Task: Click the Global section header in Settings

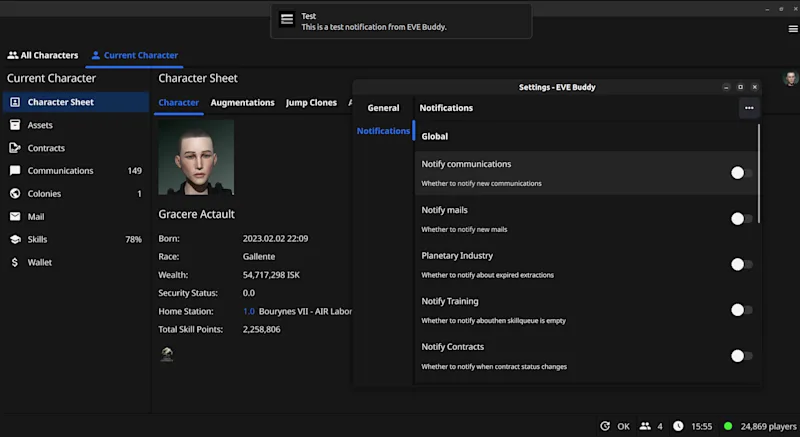Action: coord(435,136)
